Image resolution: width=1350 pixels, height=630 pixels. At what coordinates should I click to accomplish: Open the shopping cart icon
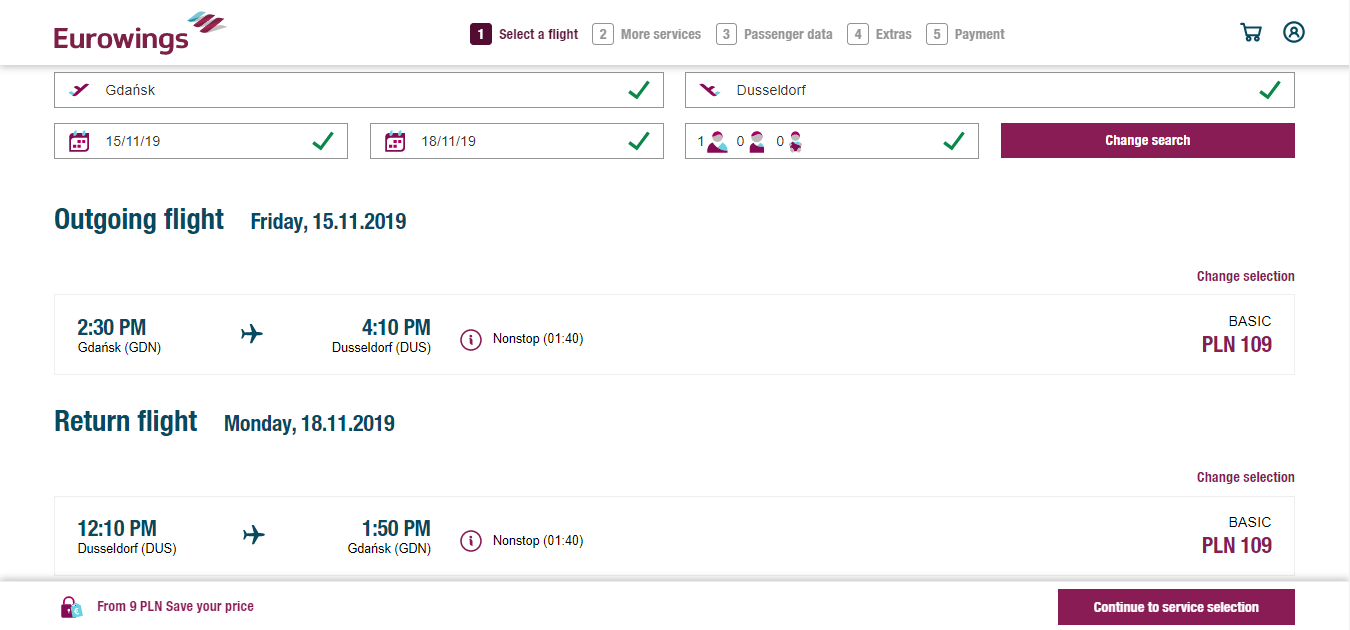click(1251, 33)
